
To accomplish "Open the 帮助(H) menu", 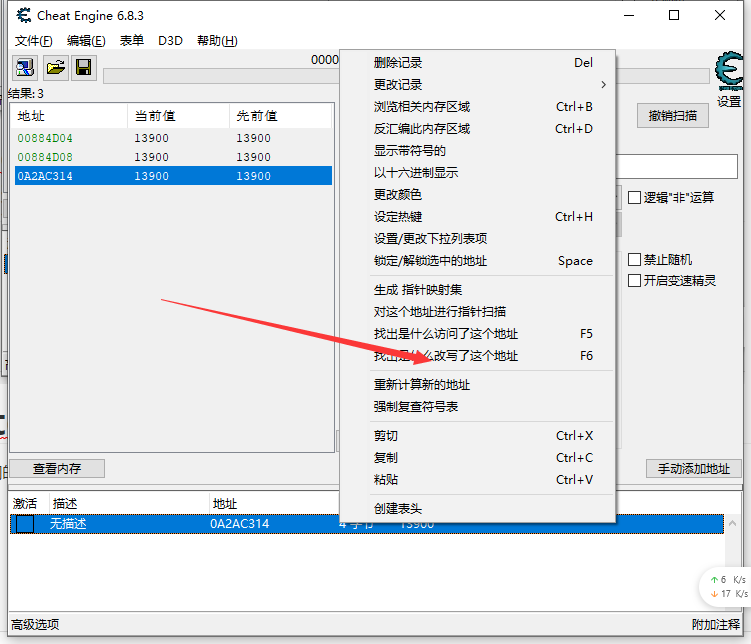I will (x=217, y=41).
